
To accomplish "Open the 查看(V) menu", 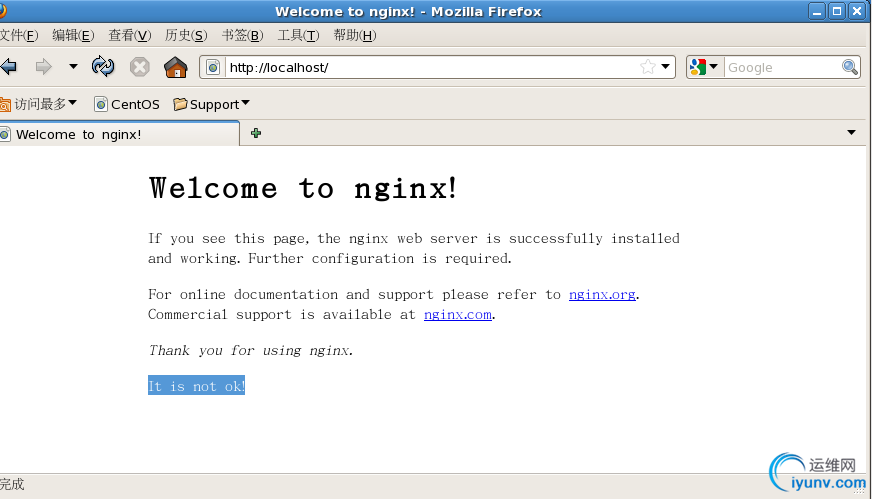I will click(130, 36).
